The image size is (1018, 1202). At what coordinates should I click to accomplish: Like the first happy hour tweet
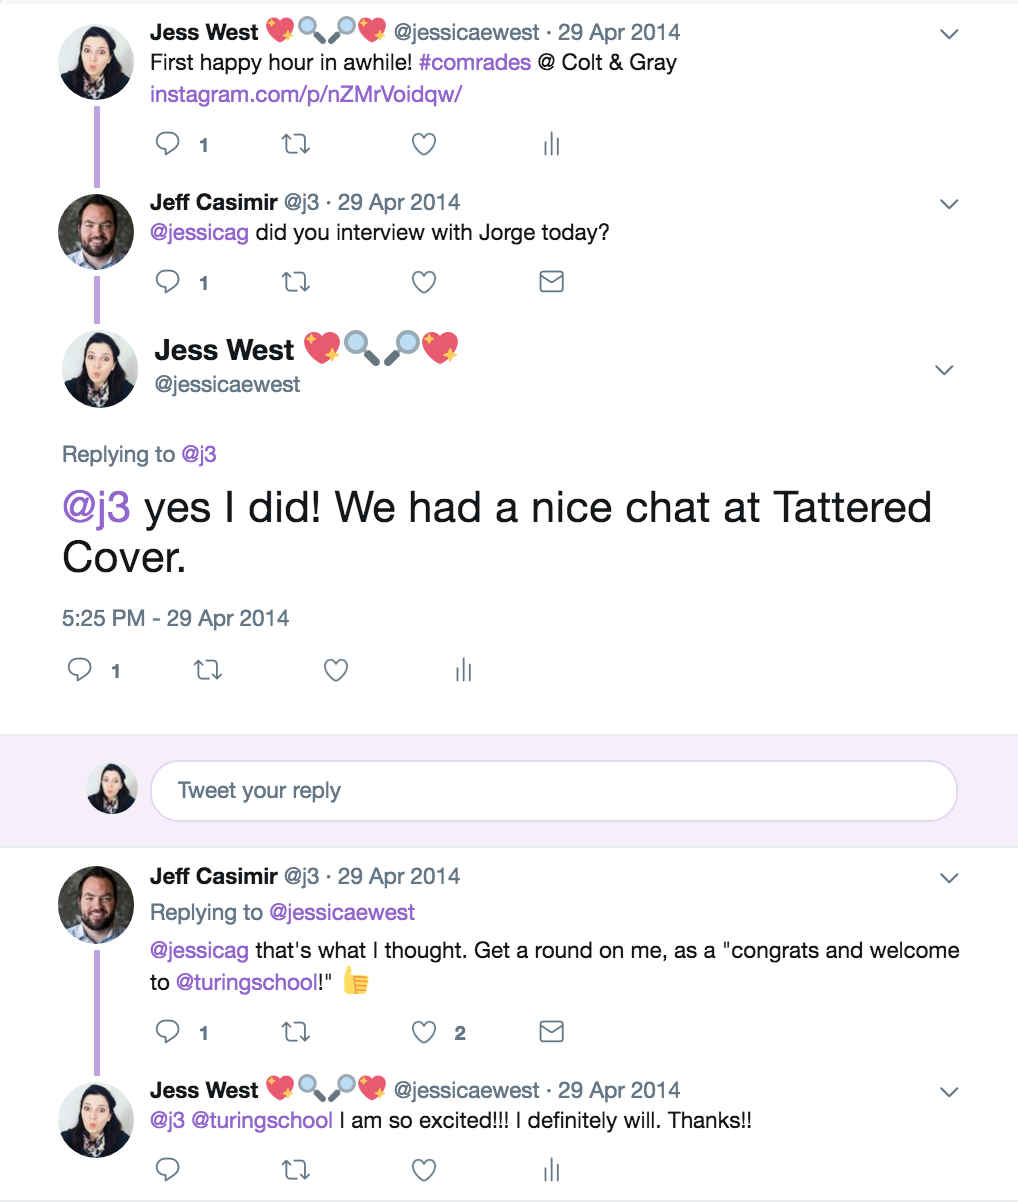(x=424, y=144)
